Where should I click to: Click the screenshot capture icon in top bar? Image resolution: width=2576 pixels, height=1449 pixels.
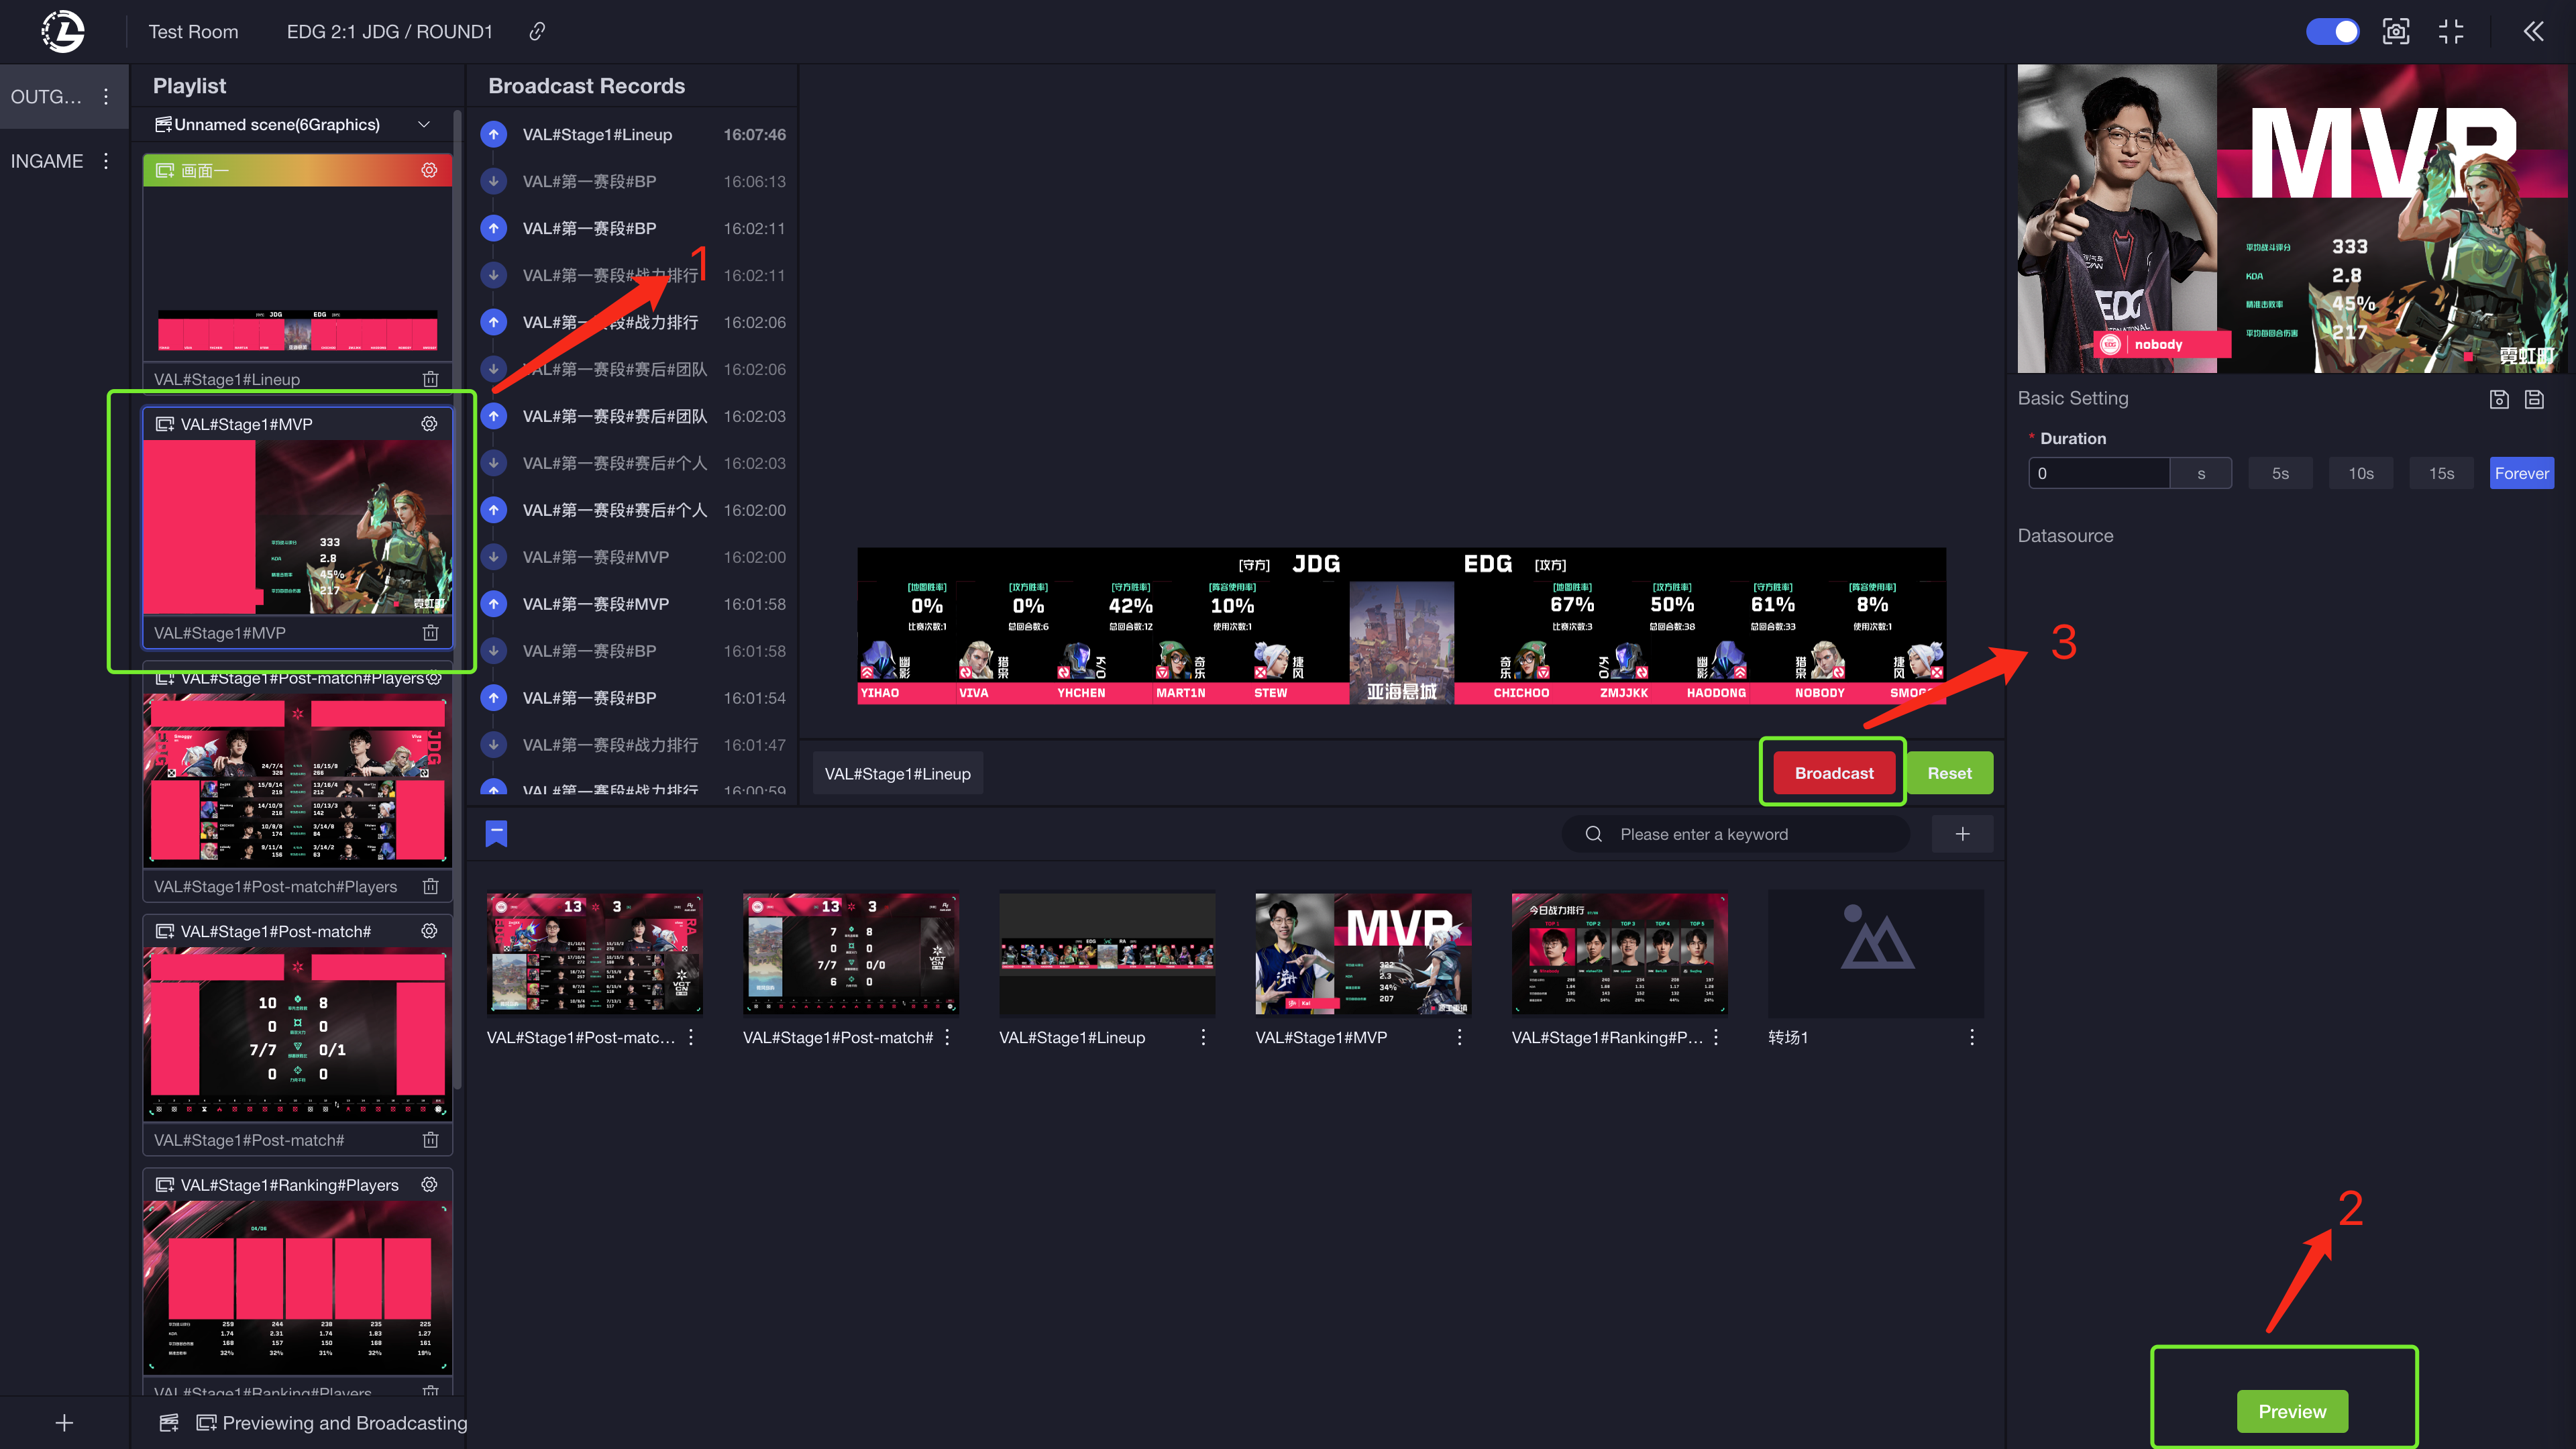click(x=2395, y=32)
